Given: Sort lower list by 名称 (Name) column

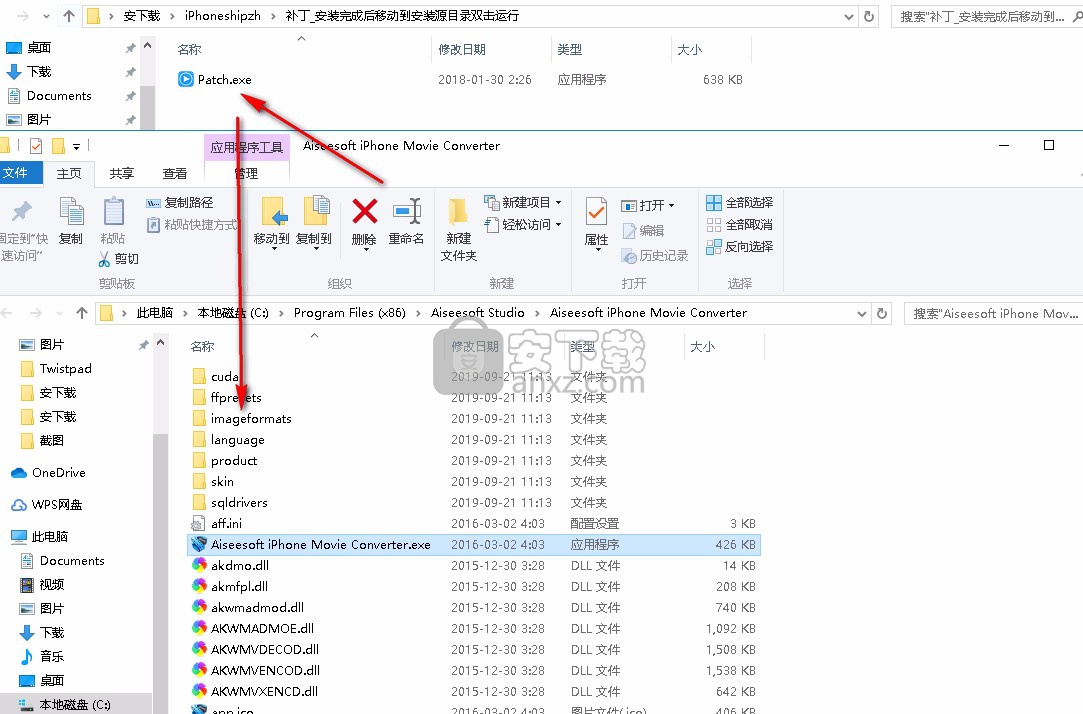Looking at the screenshot, I should [x=202, y=347].
